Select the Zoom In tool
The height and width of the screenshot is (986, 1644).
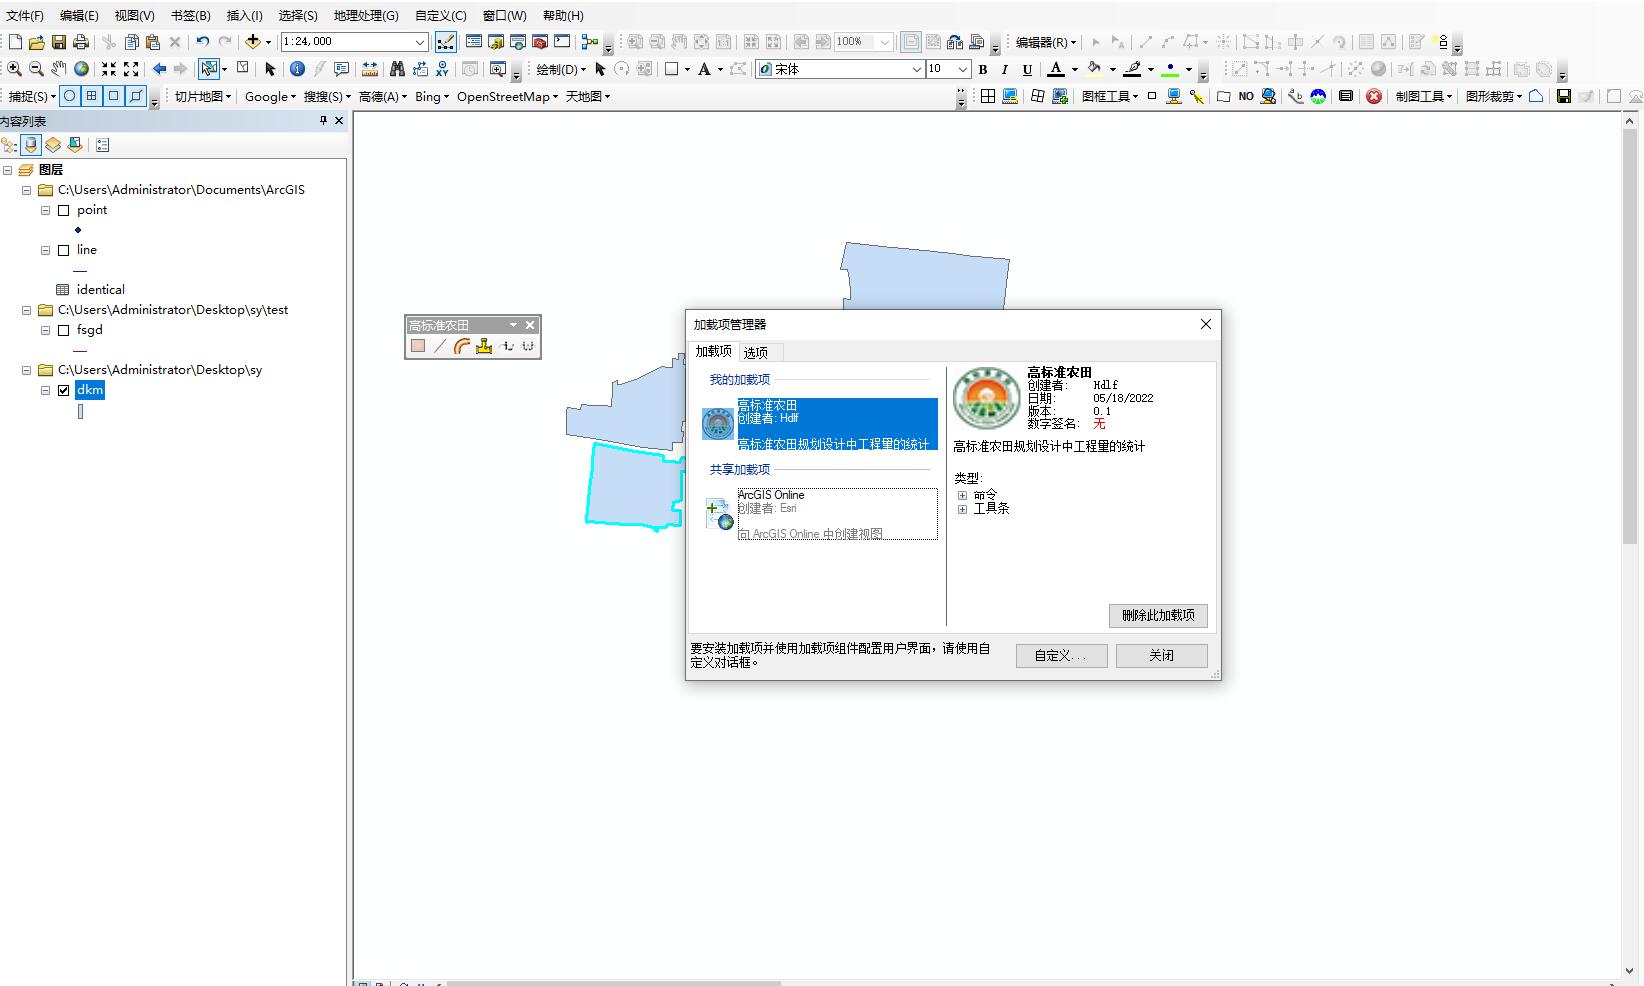click(14, 69)
